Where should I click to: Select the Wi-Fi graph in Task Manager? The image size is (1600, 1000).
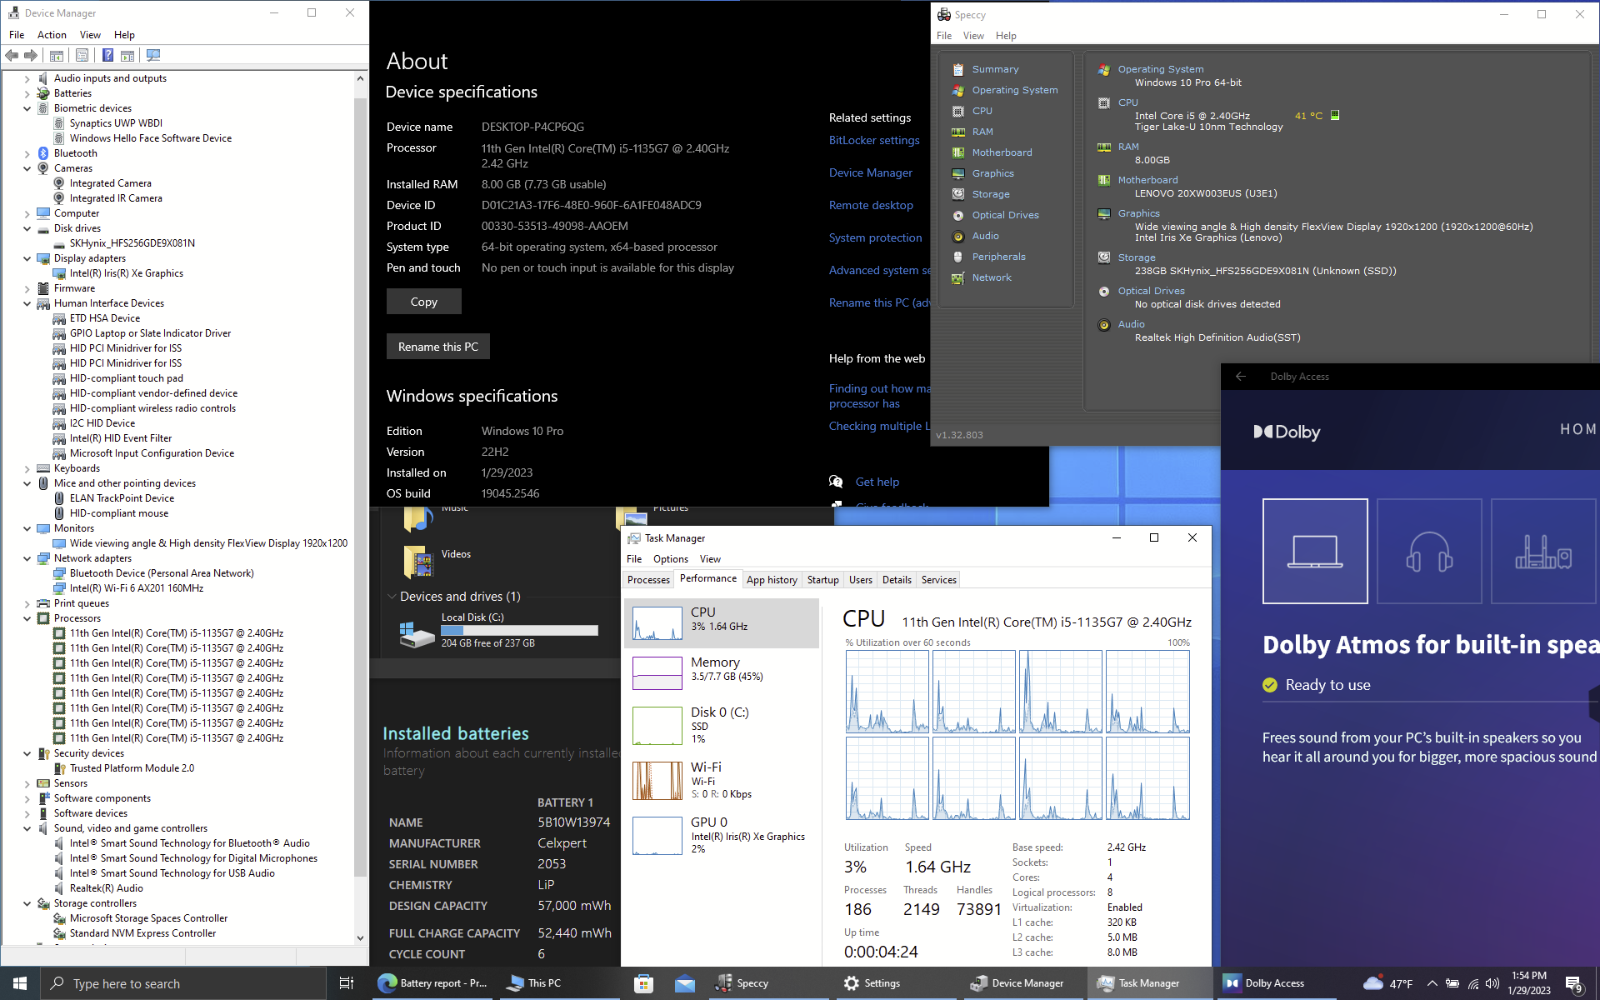point(657,780)
